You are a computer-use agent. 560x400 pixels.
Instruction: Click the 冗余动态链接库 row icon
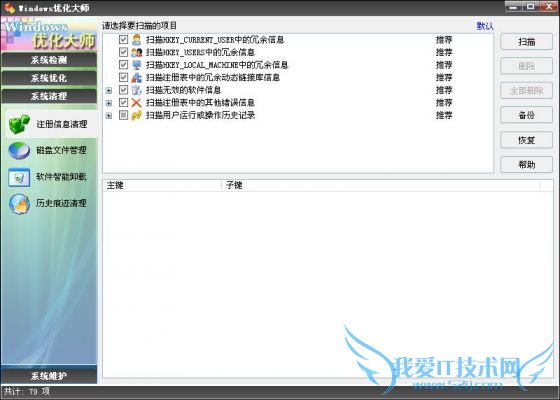pos(136,78)
